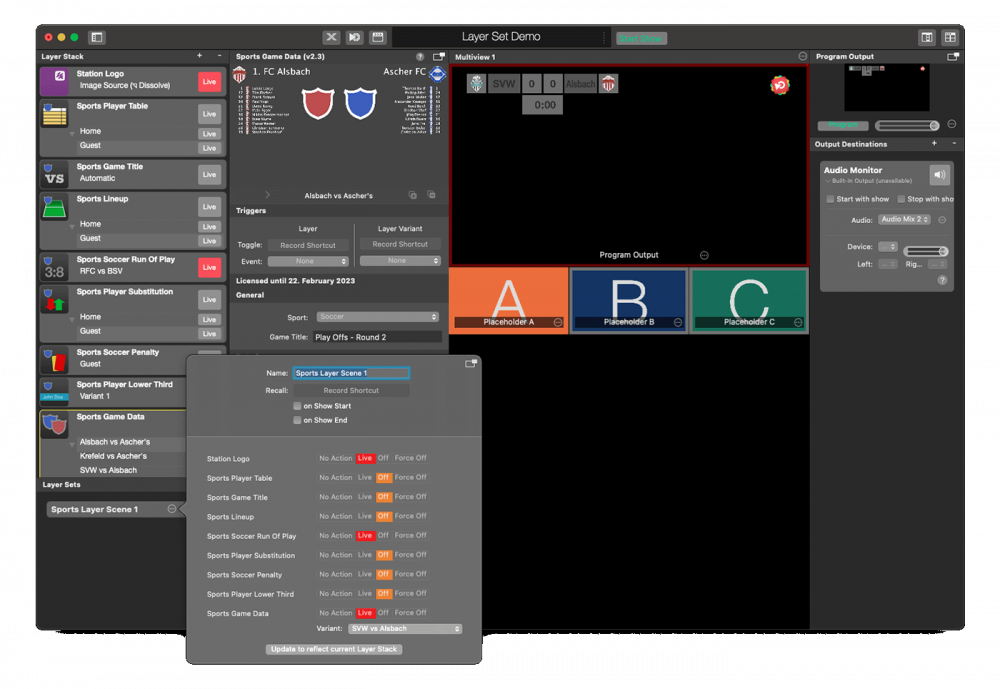Set Sports Player Table to Live
The height and width of the screenshot is (689, 1000).
pos(365,477)
